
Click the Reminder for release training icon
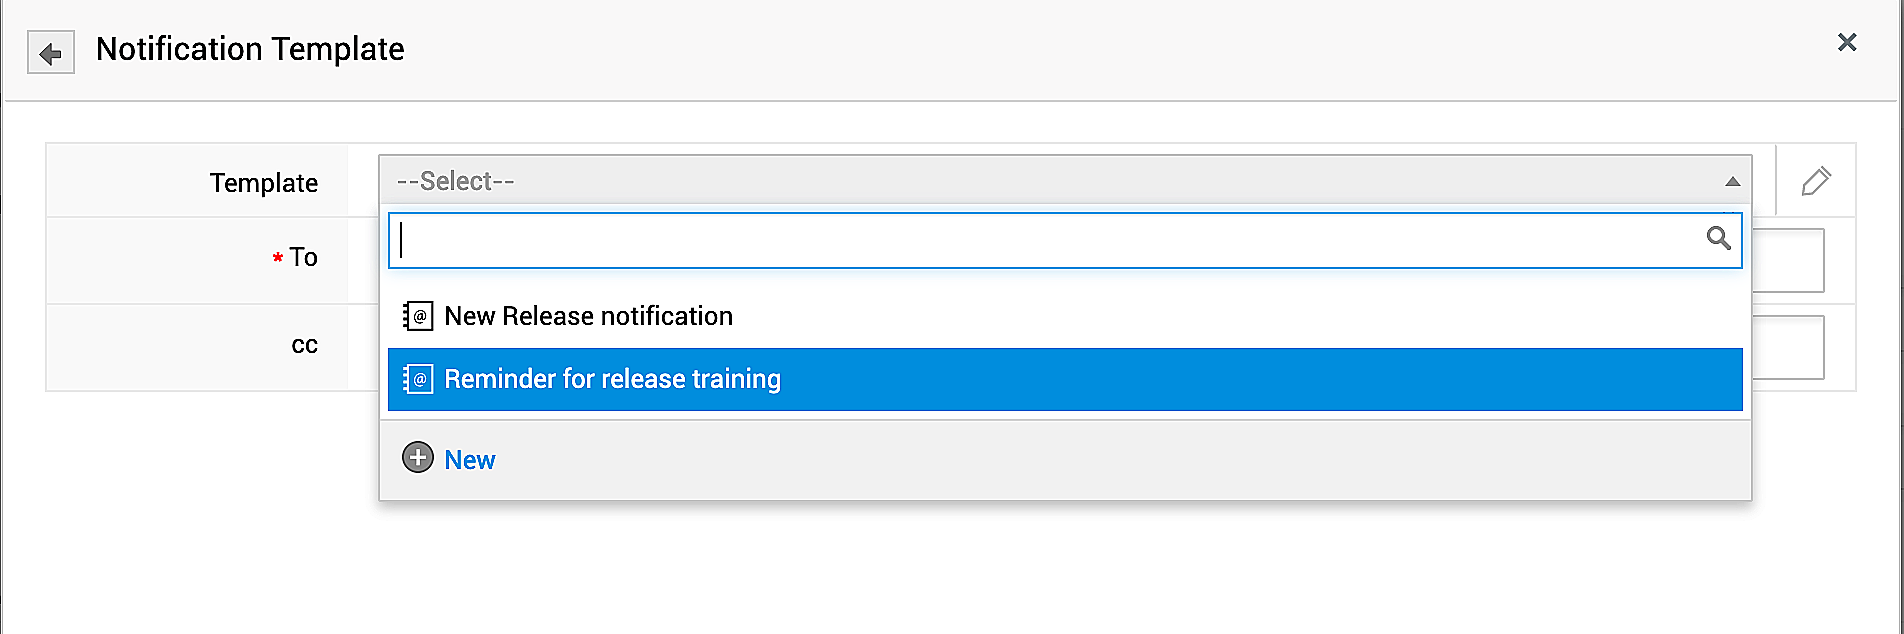(x=418, y=379)
